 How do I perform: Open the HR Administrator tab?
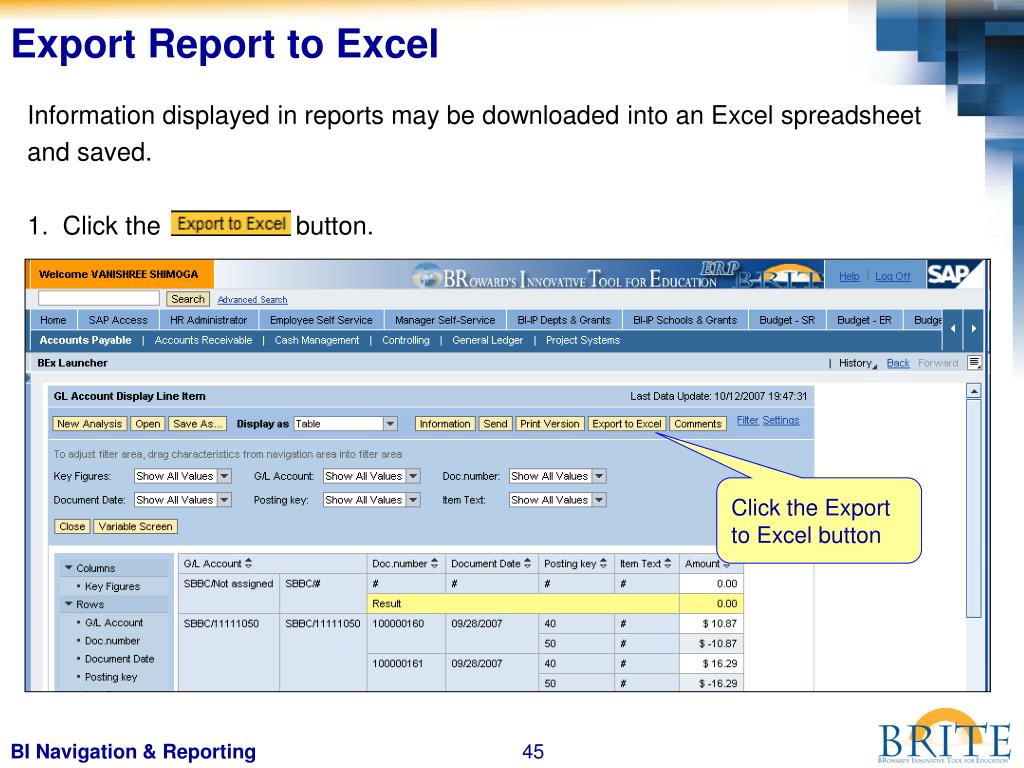pyautogui.click(x=208, y=320)
